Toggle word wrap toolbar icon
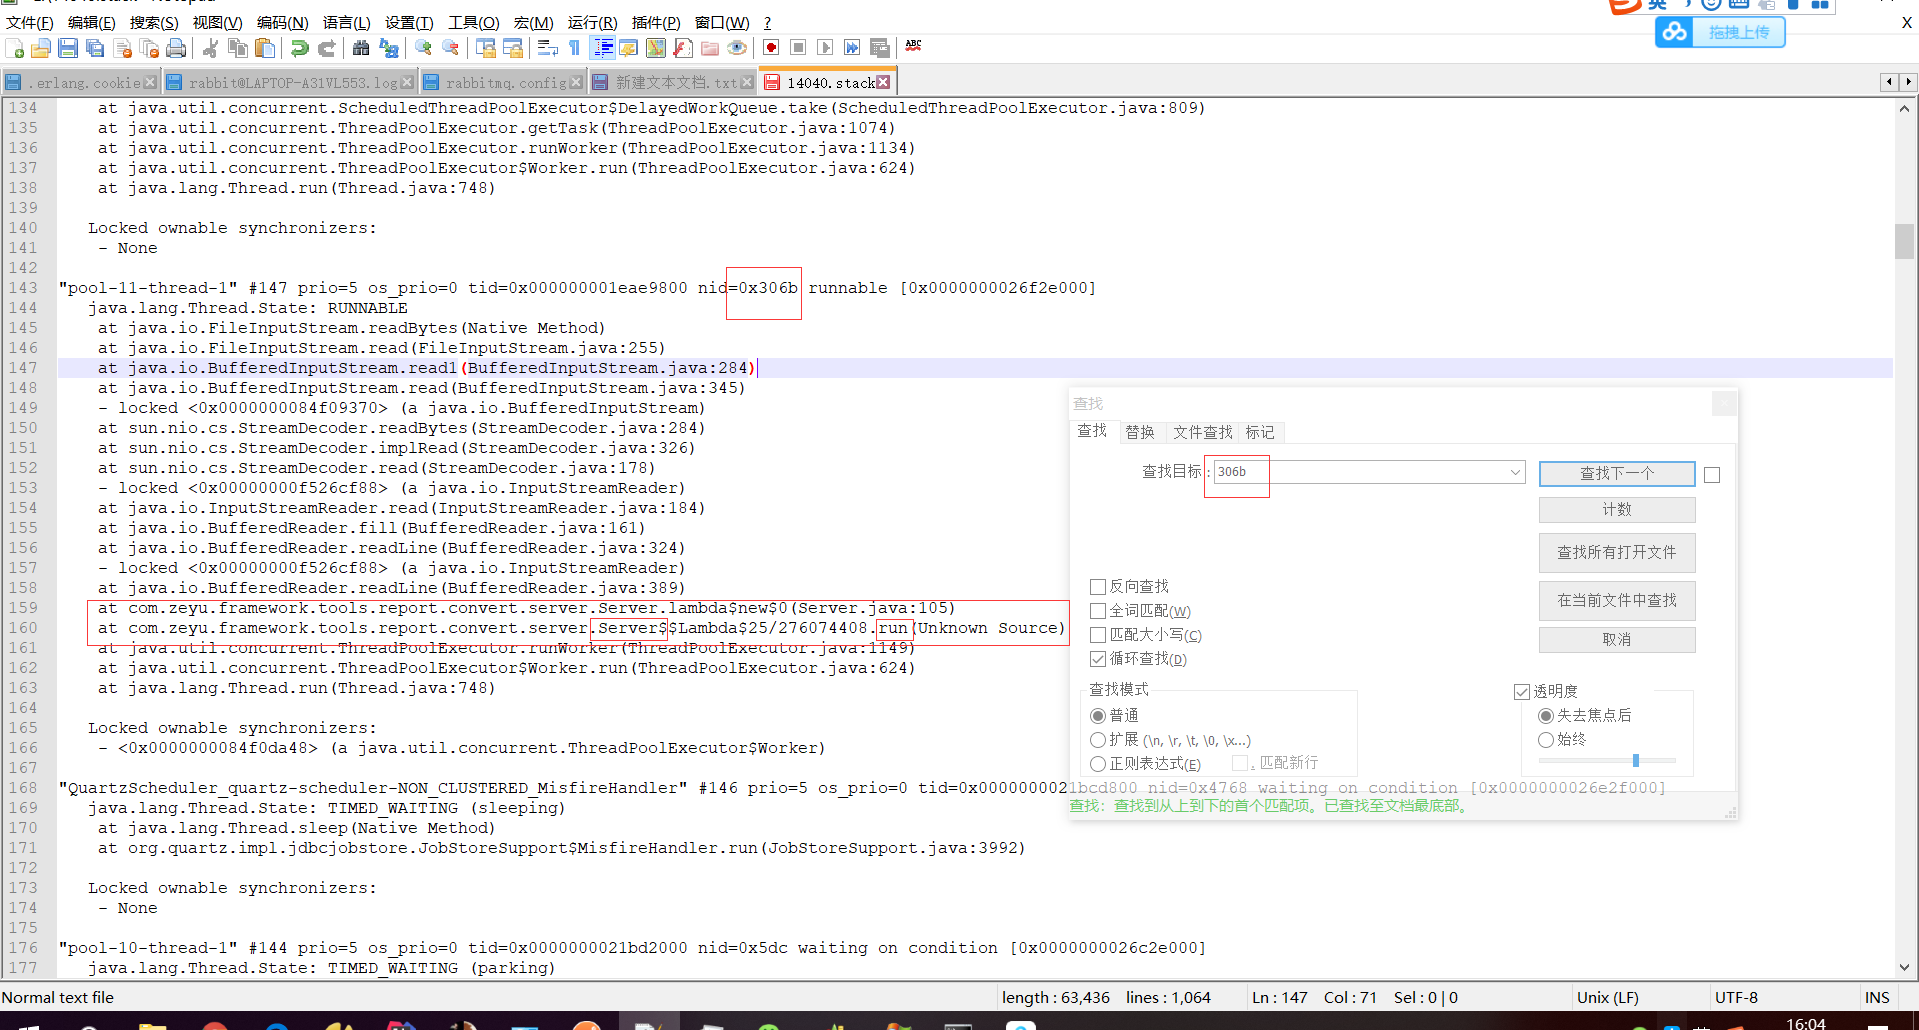Image resolution: width=1919 pixels, height=1030 pixels. (547, 48)
